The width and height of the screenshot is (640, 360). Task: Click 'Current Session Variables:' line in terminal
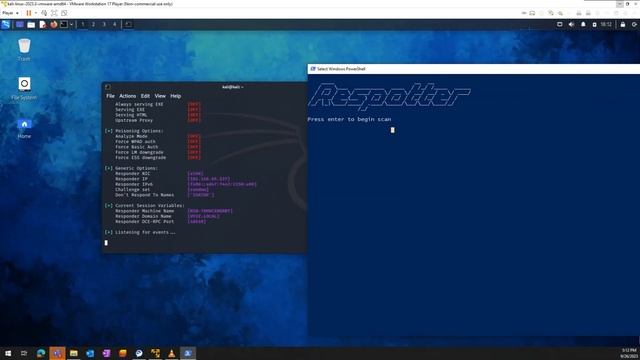tap(145, 206)
